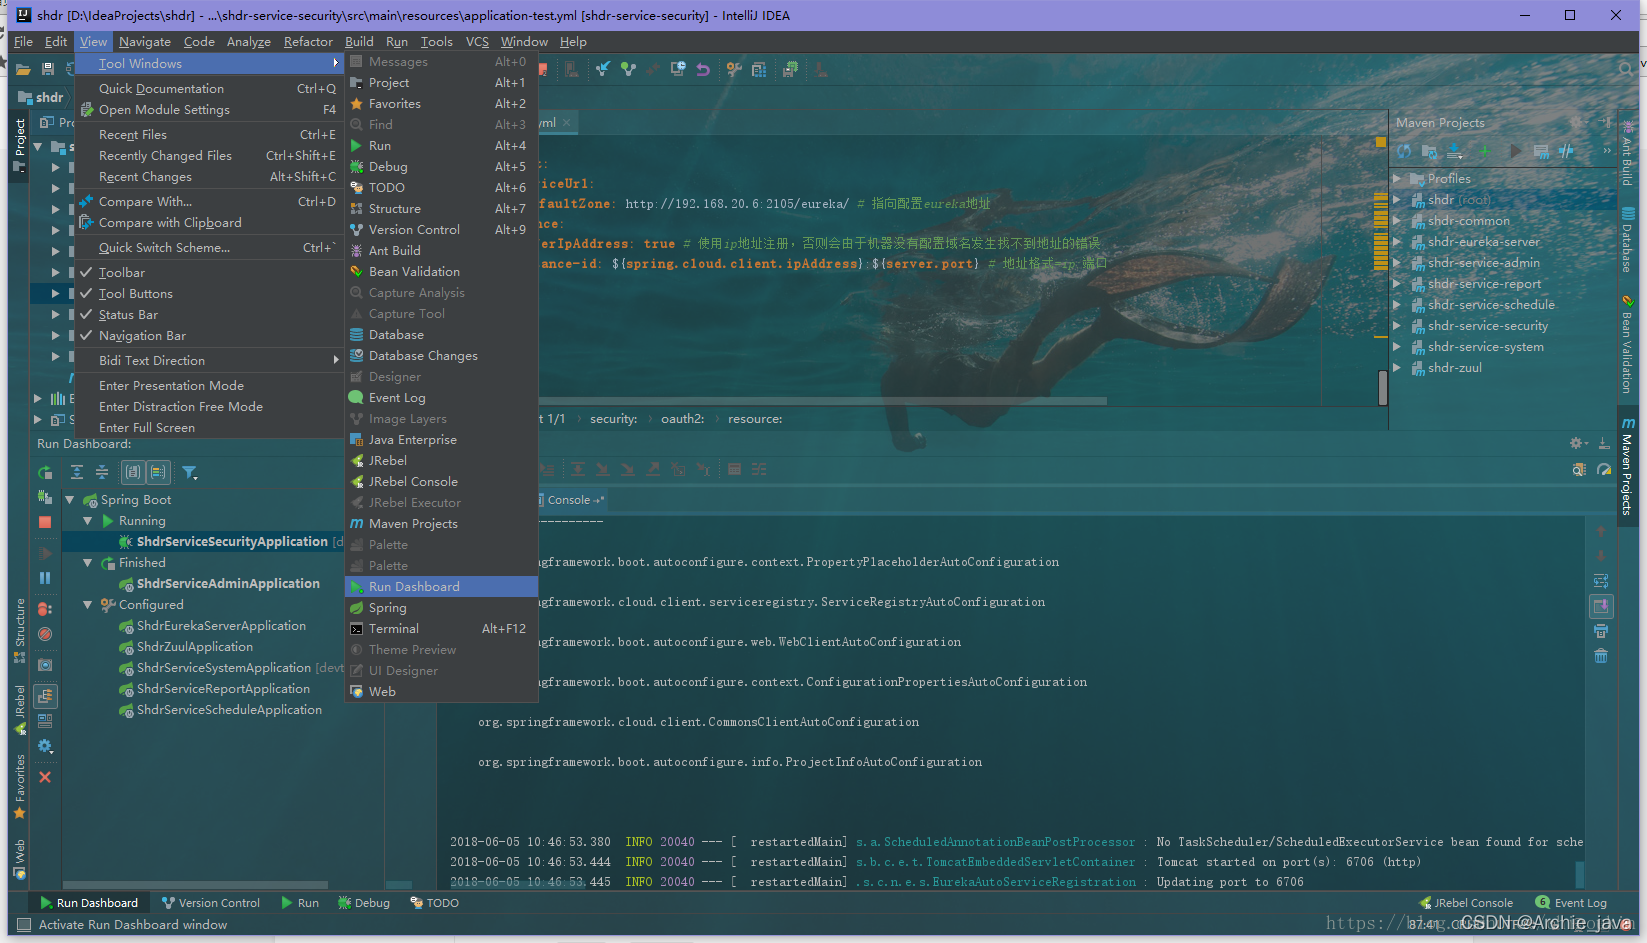Viewport: 1647px width, 943px height.
Task: Choose Terminal in Tool Windows submenu
Action: click(441, 629)
